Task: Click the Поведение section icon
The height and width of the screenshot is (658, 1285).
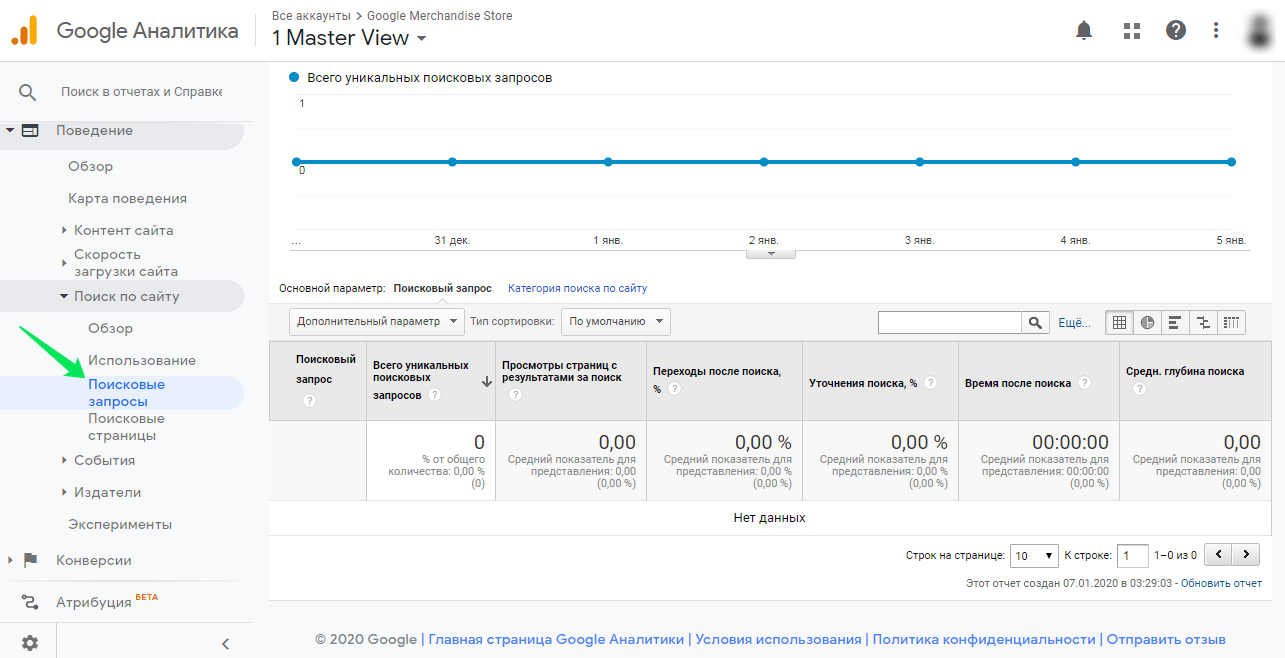Action: pyautogui.click(x=30, y=130)
